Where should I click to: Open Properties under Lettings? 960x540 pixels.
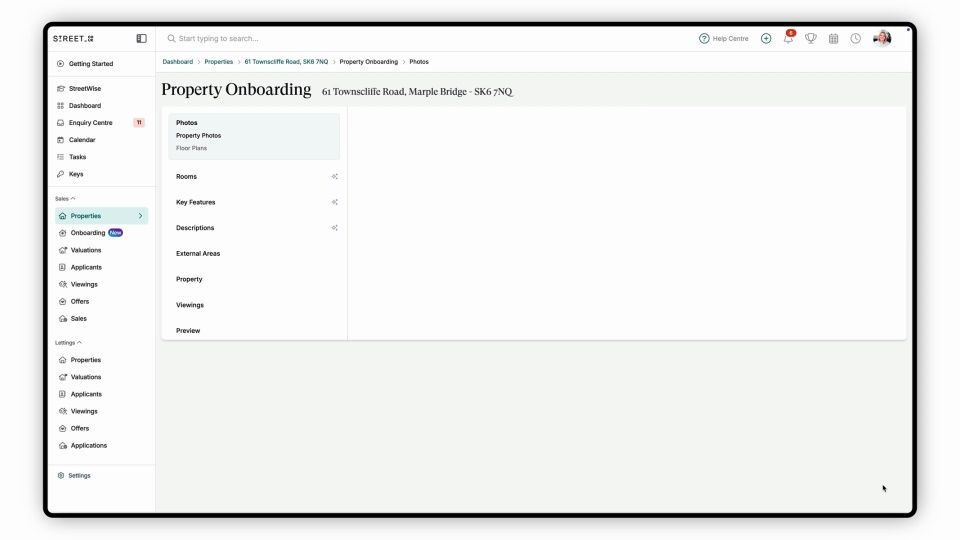86,361
